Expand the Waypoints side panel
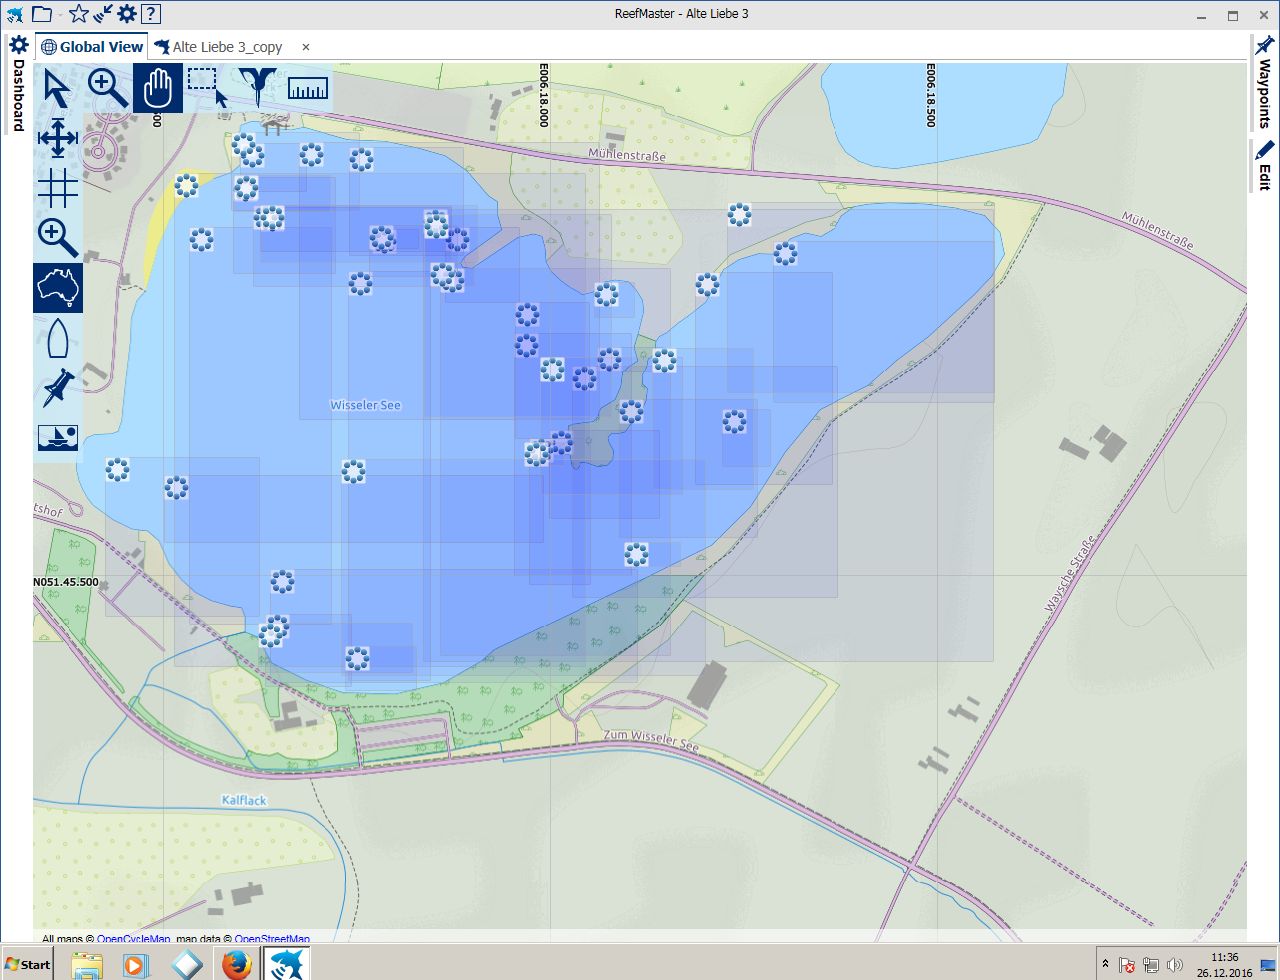 [x=1264, y=85]
